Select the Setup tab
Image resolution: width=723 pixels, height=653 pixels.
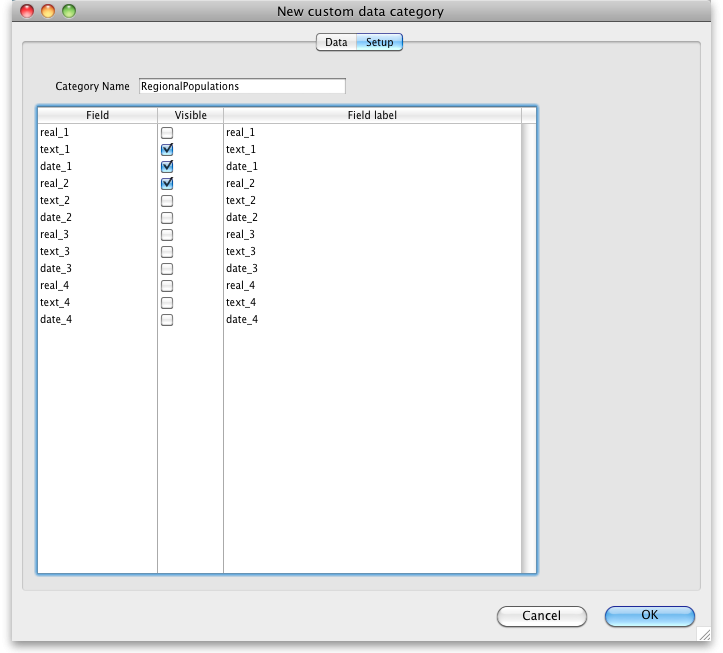[379, 42]
